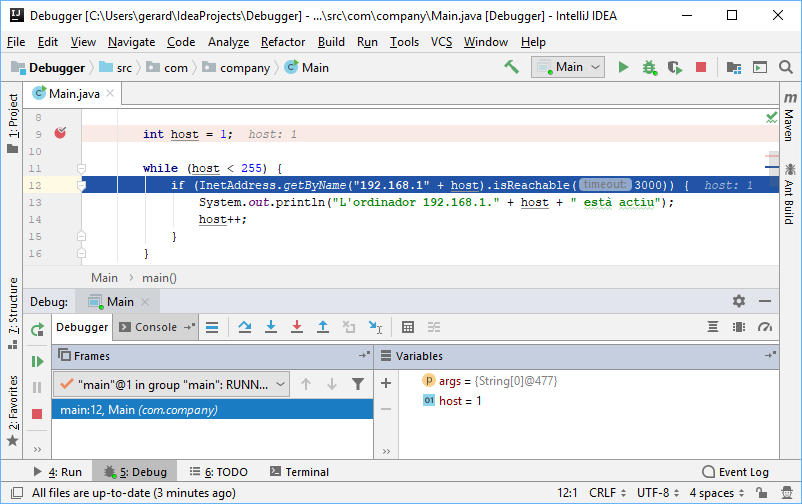
Task: Toggle the breakpoint on line 9
Action: [x=60, y=134]
